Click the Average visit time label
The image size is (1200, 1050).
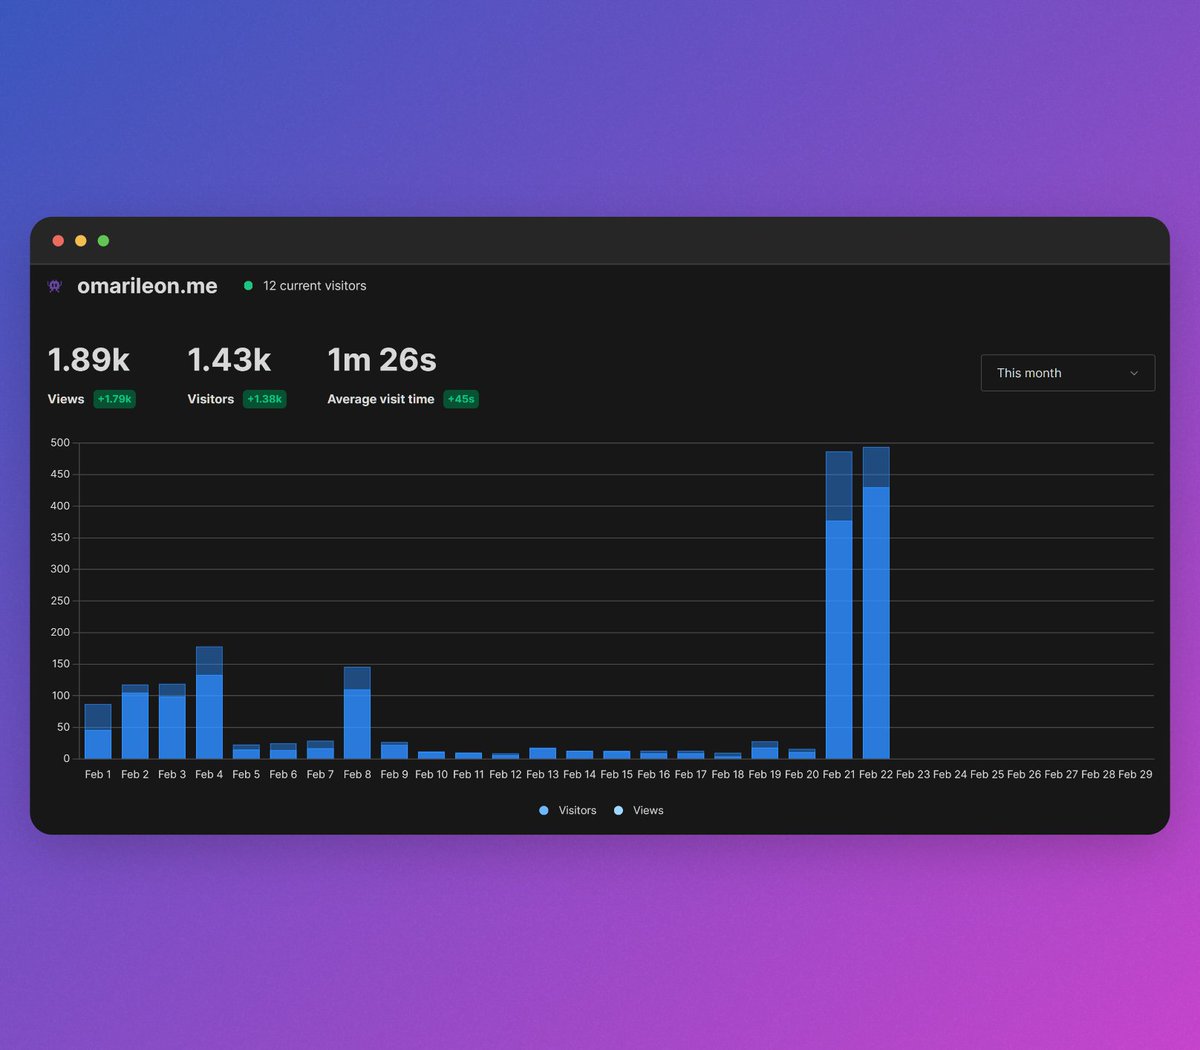tap(381, 399)
